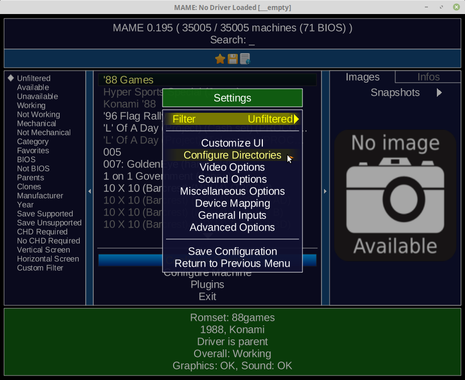Switch to the Infos tab

[428, 77]
